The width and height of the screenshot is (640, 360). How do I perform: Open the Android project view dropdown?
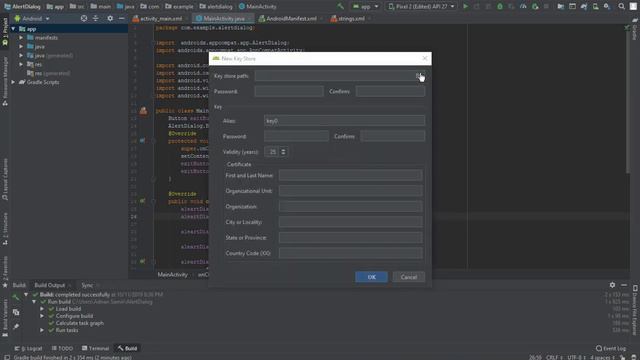(x=32, y=19)
